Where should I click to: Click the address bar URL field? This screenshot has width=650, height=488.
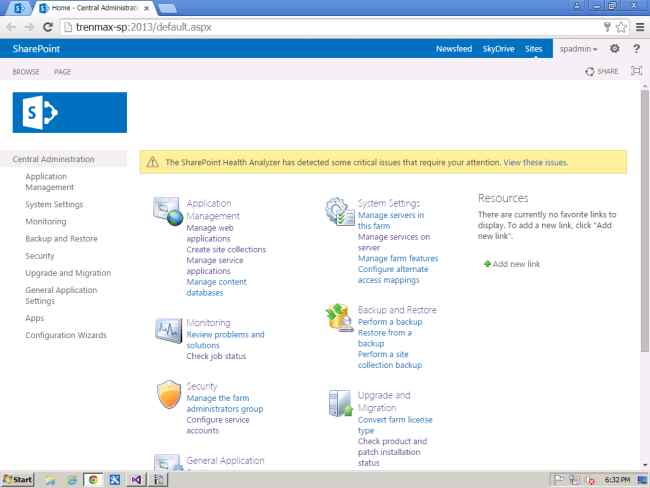click(332, 27)
